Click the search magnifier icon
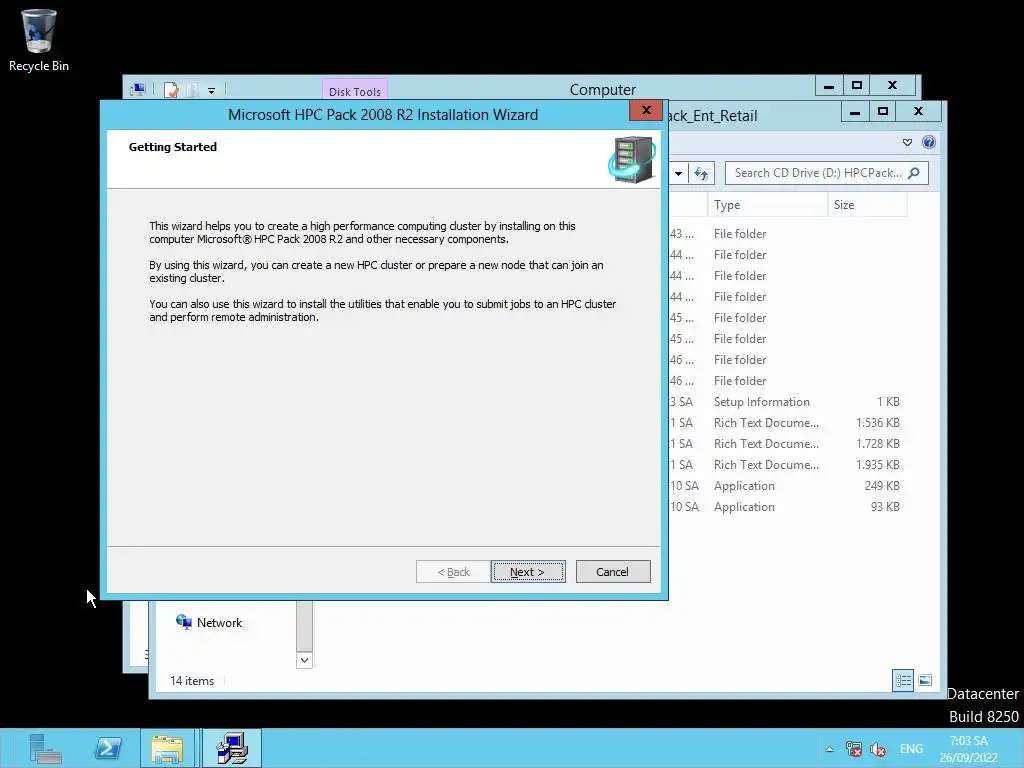The height and width of the screenshot is (768, 1024). tap(914, 173)
